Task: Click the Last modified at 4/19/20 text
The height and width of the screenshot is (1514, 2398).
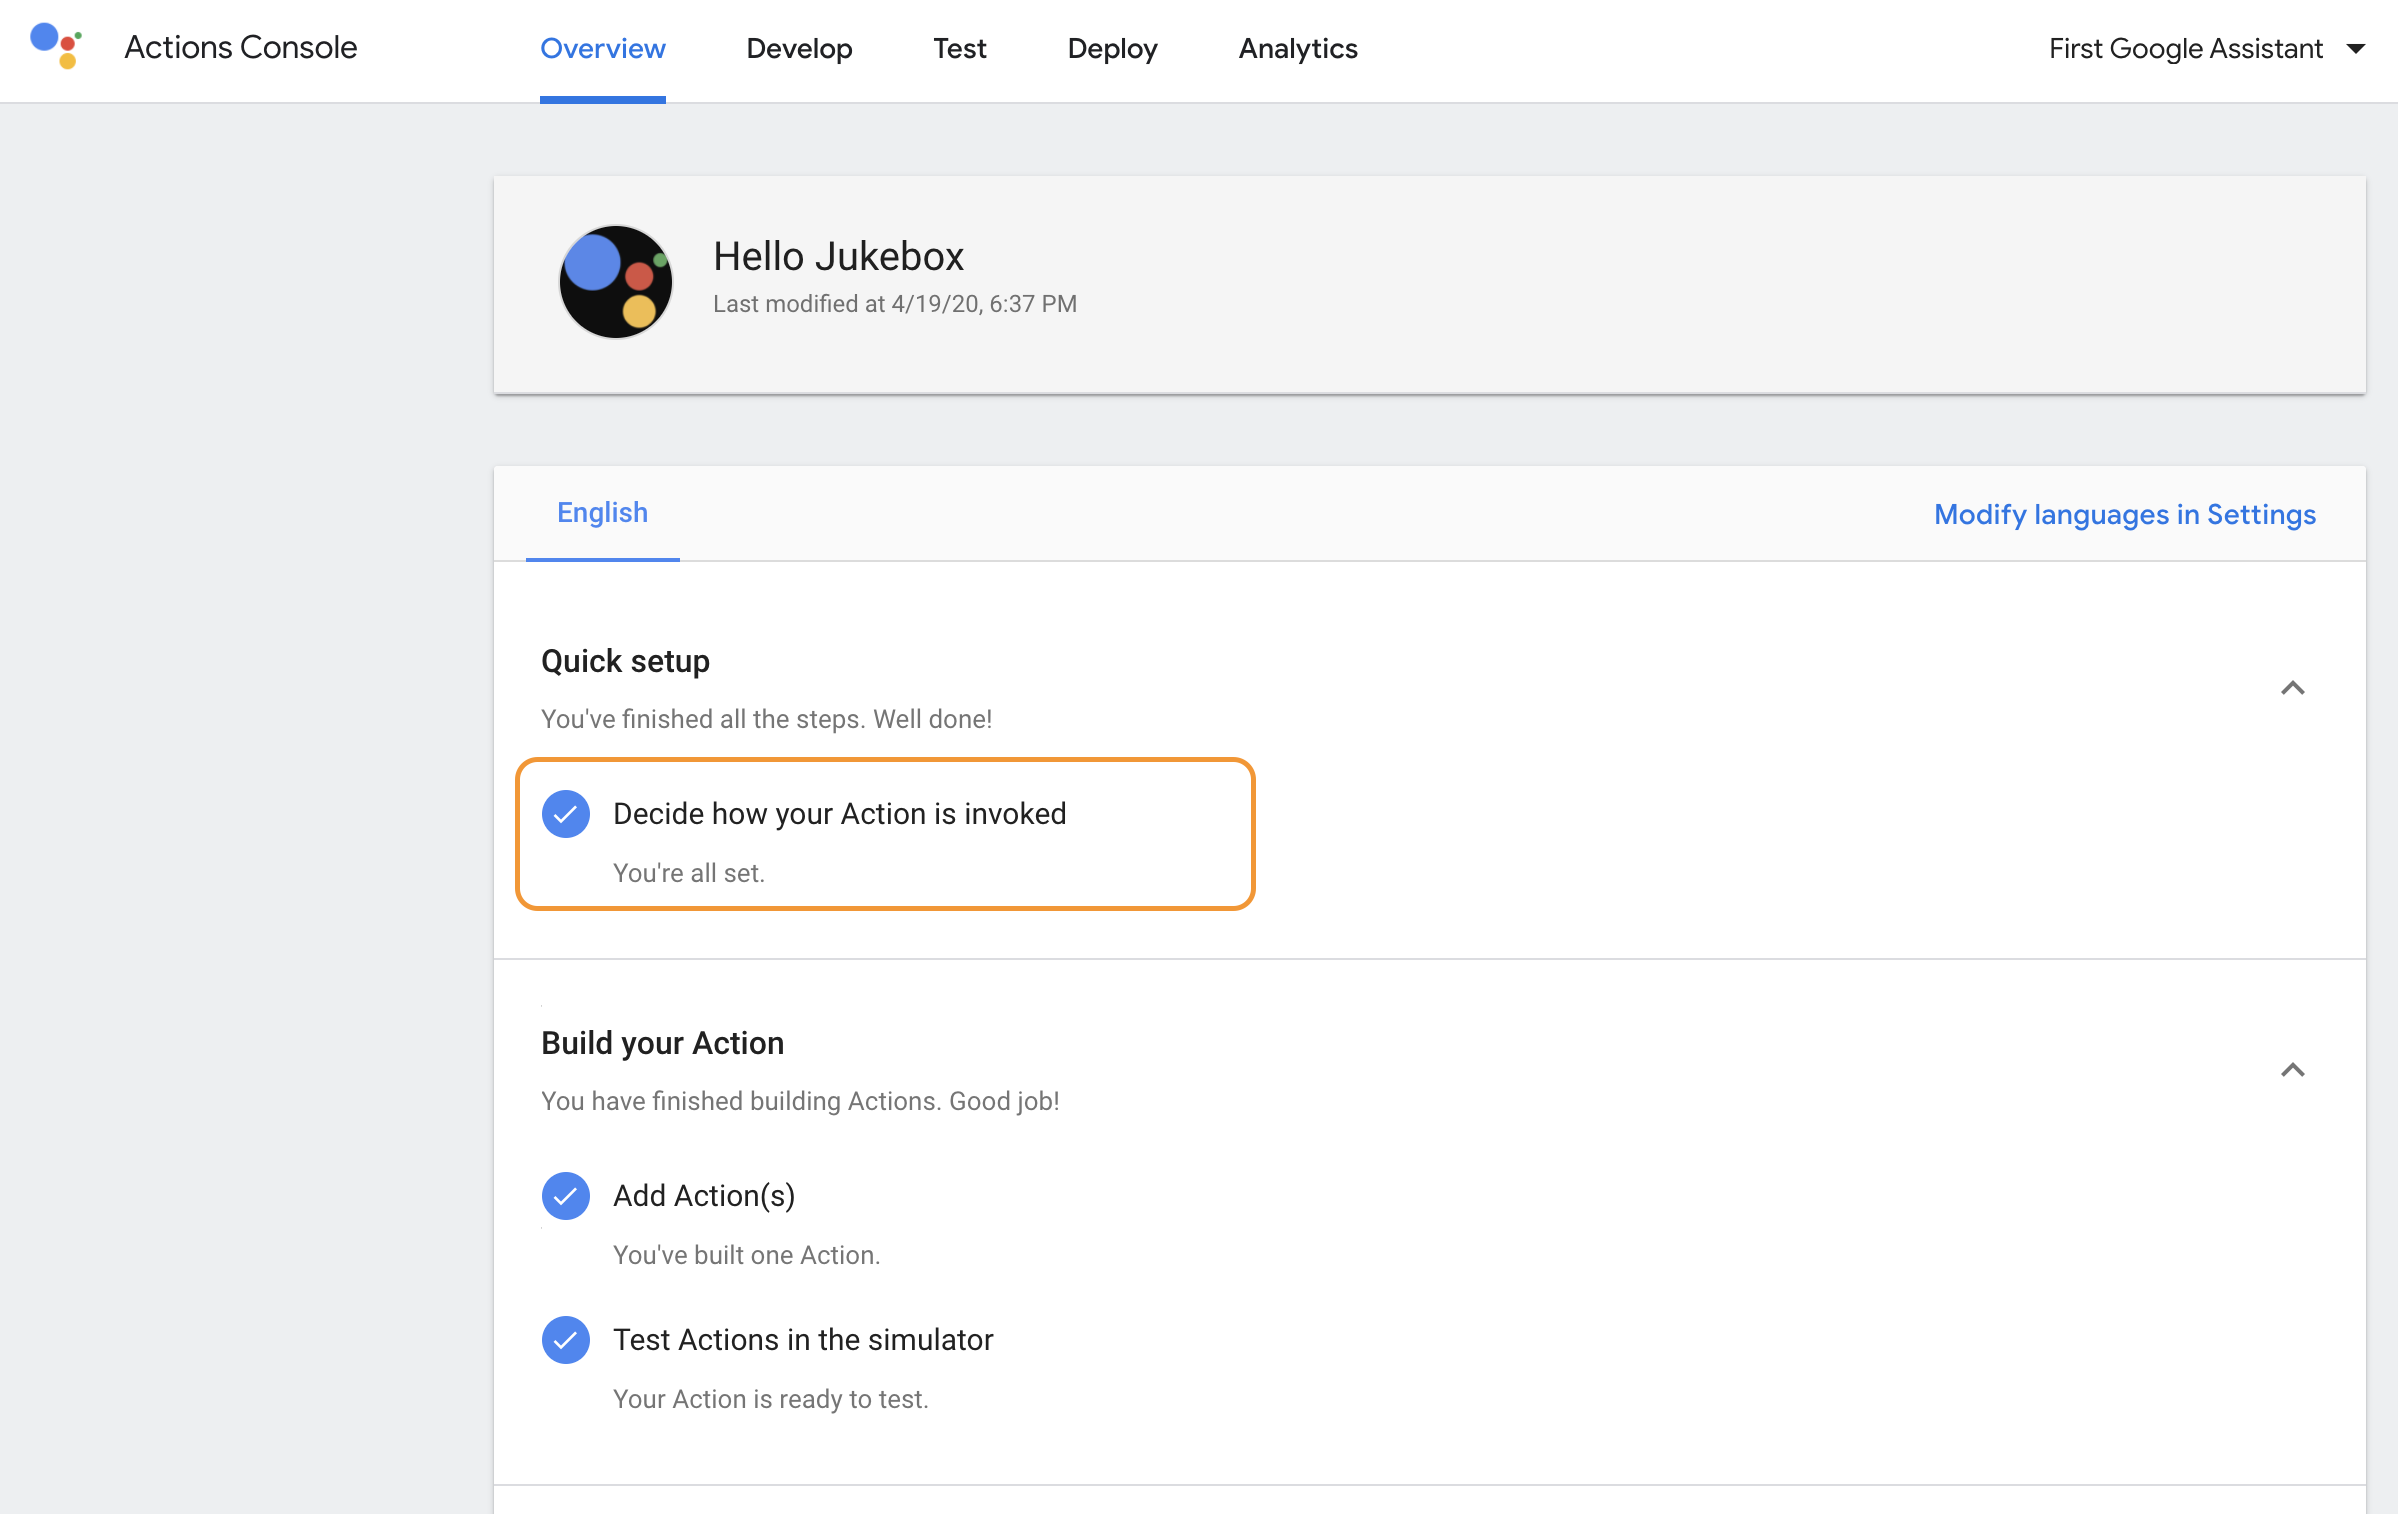Action: (x=895, y=304)
